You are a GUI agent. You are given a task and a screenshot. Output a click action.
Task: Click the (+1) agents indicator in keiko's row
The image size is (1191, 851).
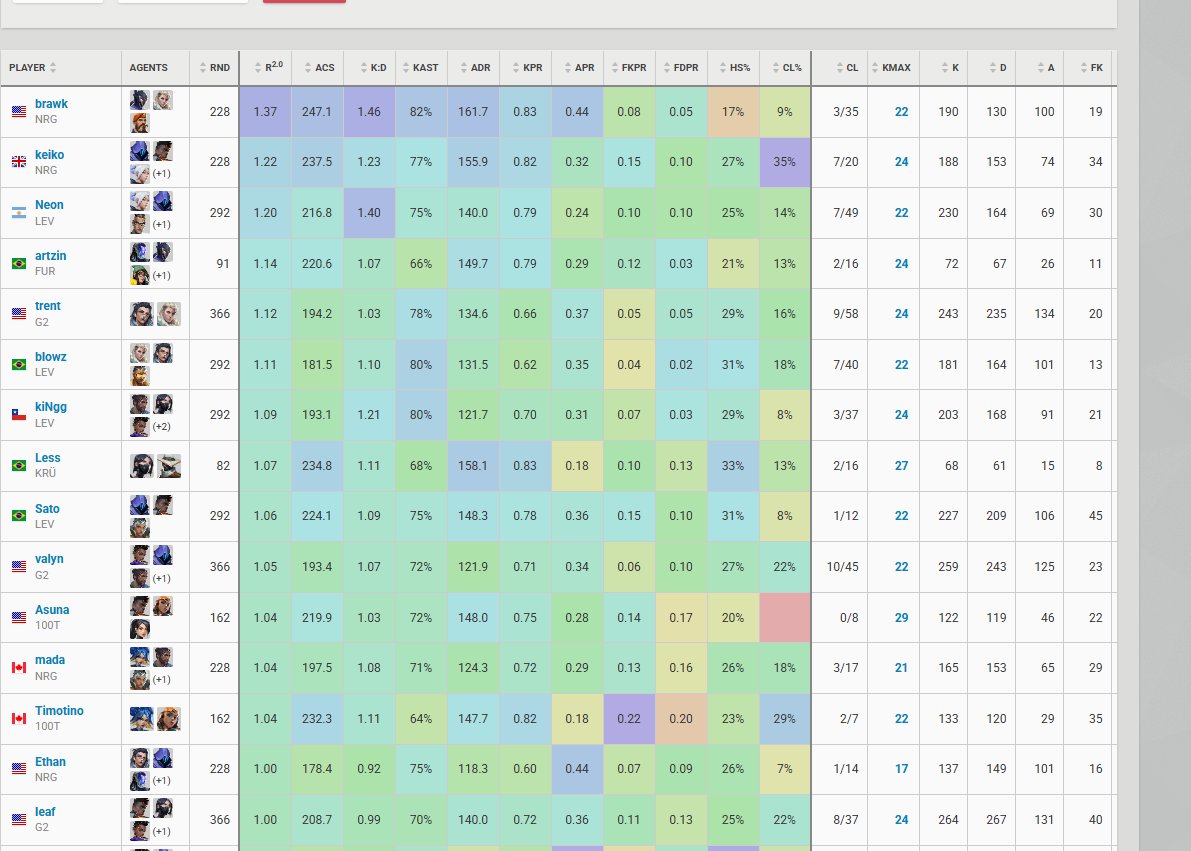click(x=161, y=173)
